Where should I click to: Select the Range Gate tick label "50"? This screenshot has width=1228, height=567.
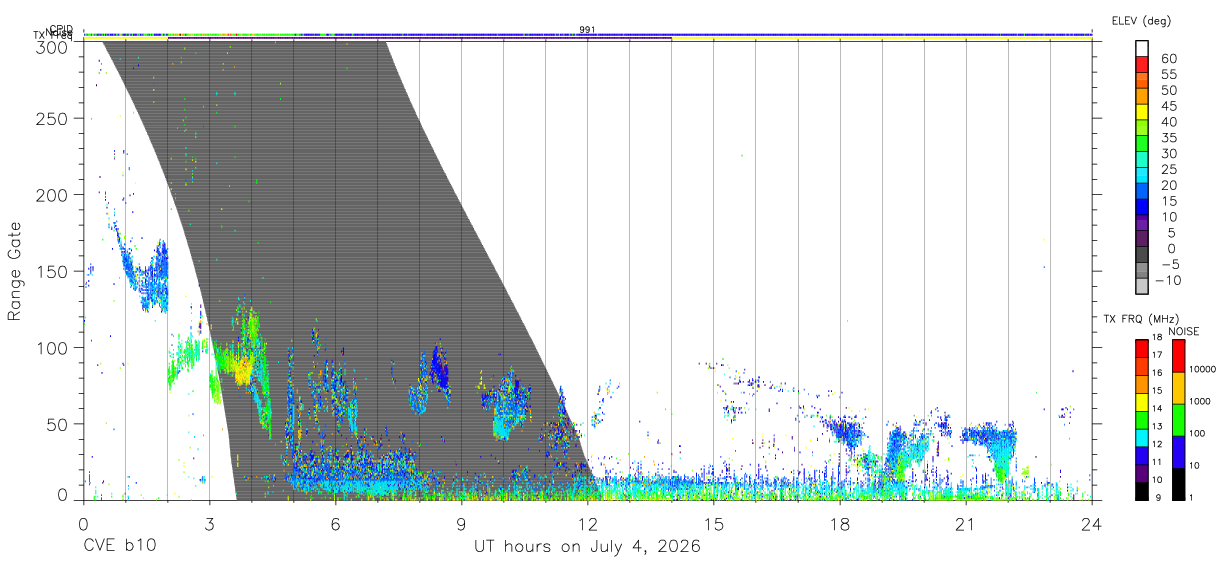coord(58,424)
